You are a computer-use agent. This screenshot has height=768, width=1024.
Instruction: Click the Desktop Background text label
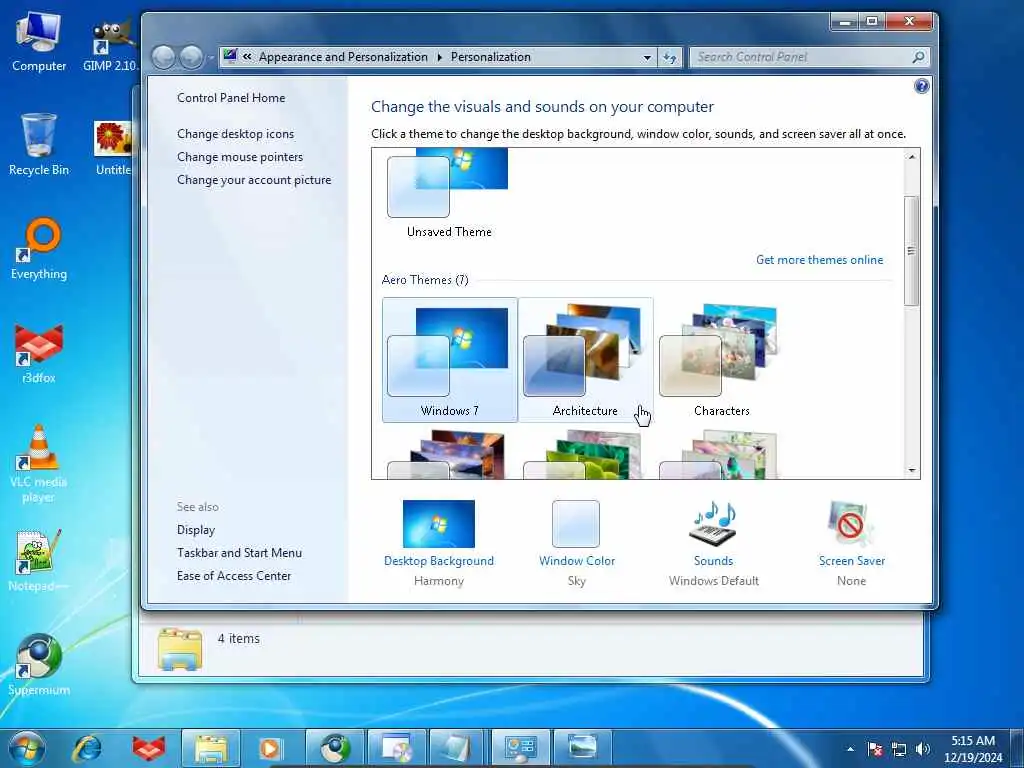tap(438, 561)
